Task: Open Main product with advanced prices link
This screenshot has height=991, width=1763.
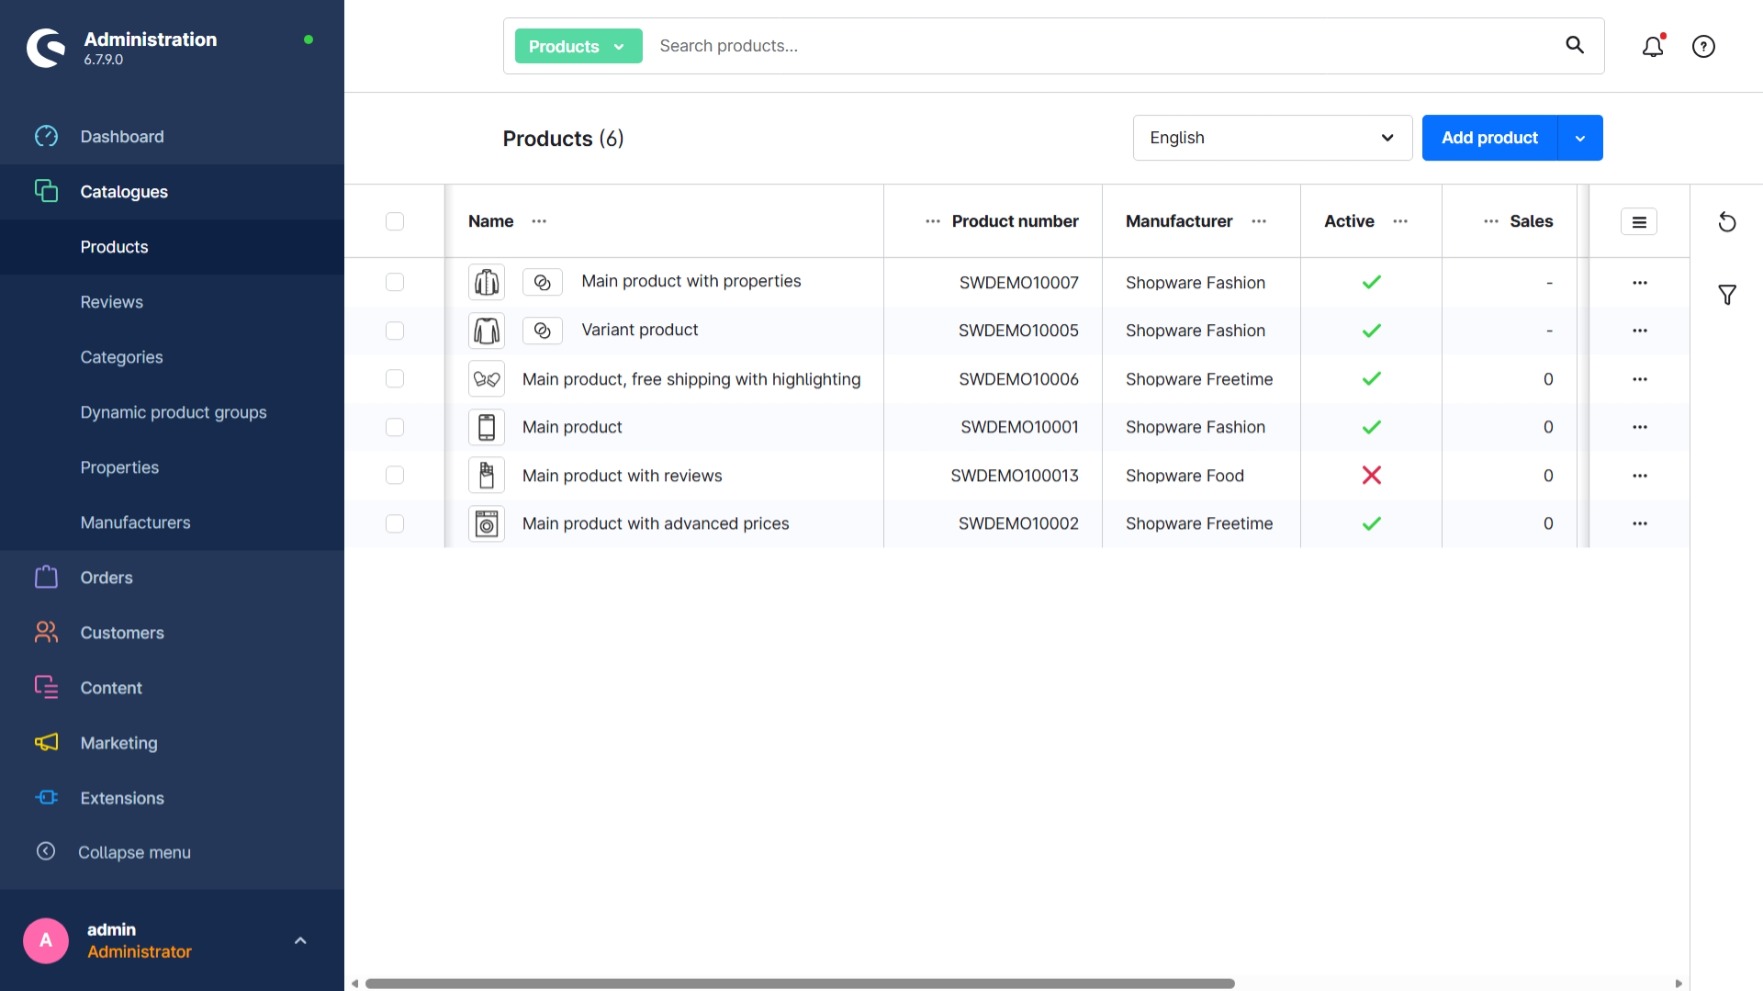Action: tap(655, 524)
